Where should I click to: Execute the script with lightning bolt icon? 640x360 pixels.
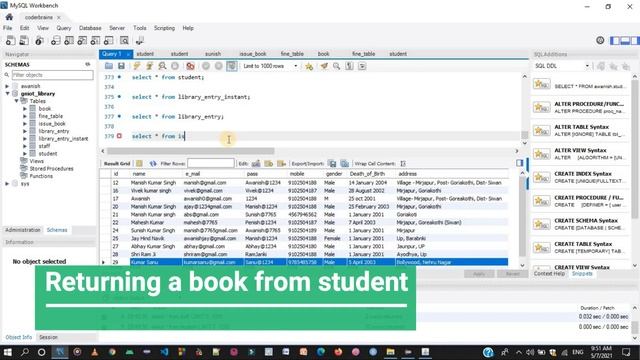click(x=136, y=66)
